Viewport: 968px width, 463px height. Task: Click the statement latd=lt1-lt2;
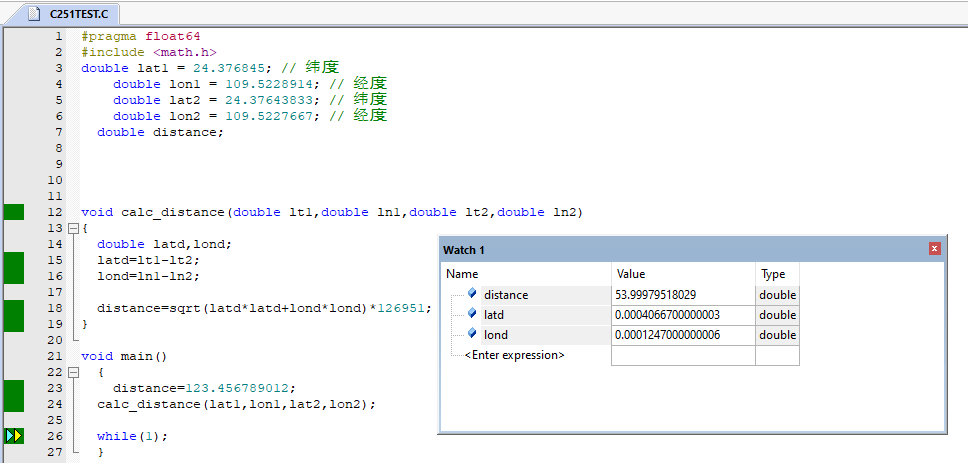149,261
